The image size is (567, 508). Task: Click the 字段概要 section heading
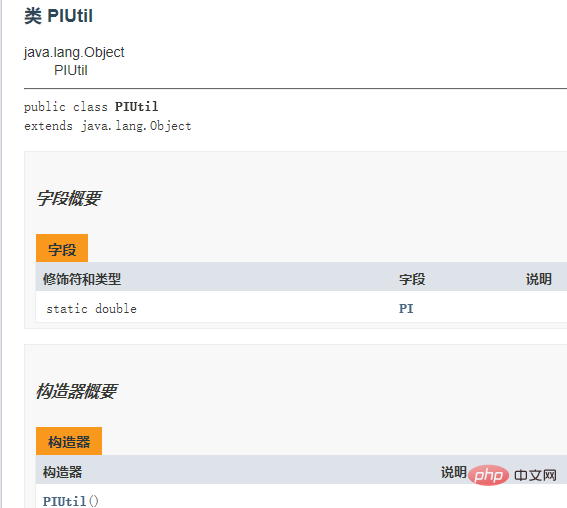[x=68, y=198]
